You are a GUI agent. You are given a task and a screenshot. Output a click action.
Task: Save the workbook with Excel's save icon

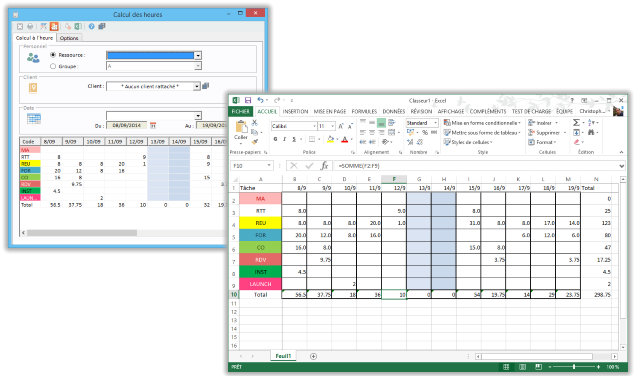click(248, 100)
